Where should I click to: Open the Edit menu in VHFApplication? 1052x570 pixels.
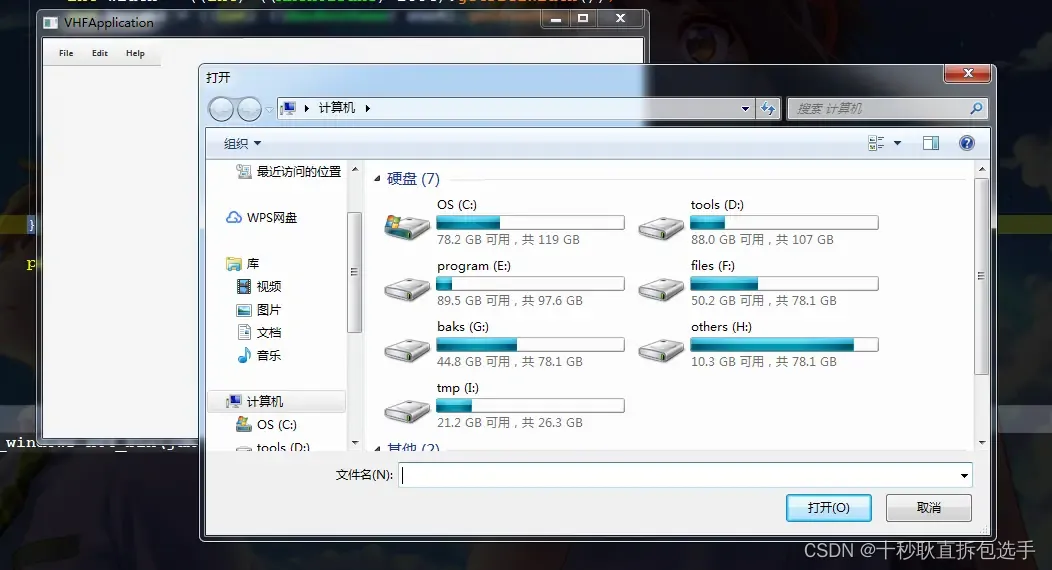100,53
